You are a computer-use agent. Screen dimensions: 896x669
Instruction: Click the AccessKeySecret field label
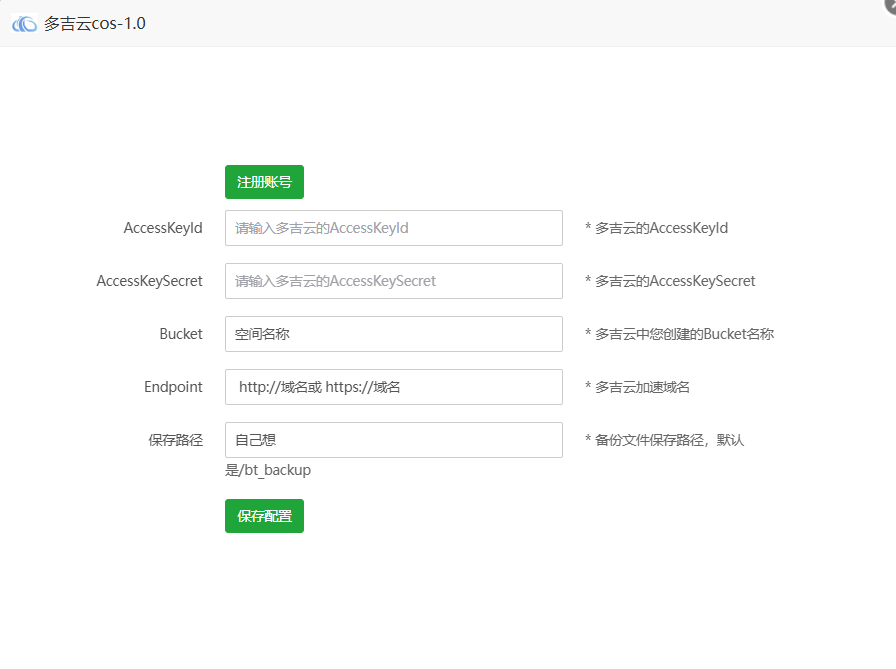point(149,281)
